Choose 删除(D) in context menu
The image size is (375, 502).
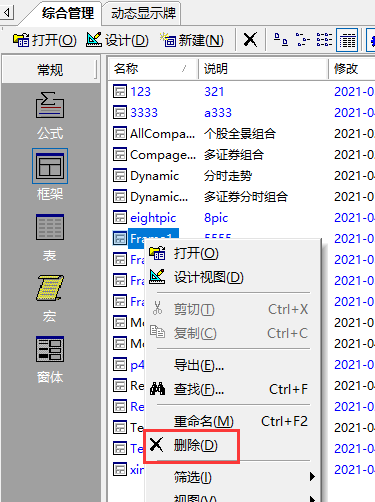tap(232, 445)
